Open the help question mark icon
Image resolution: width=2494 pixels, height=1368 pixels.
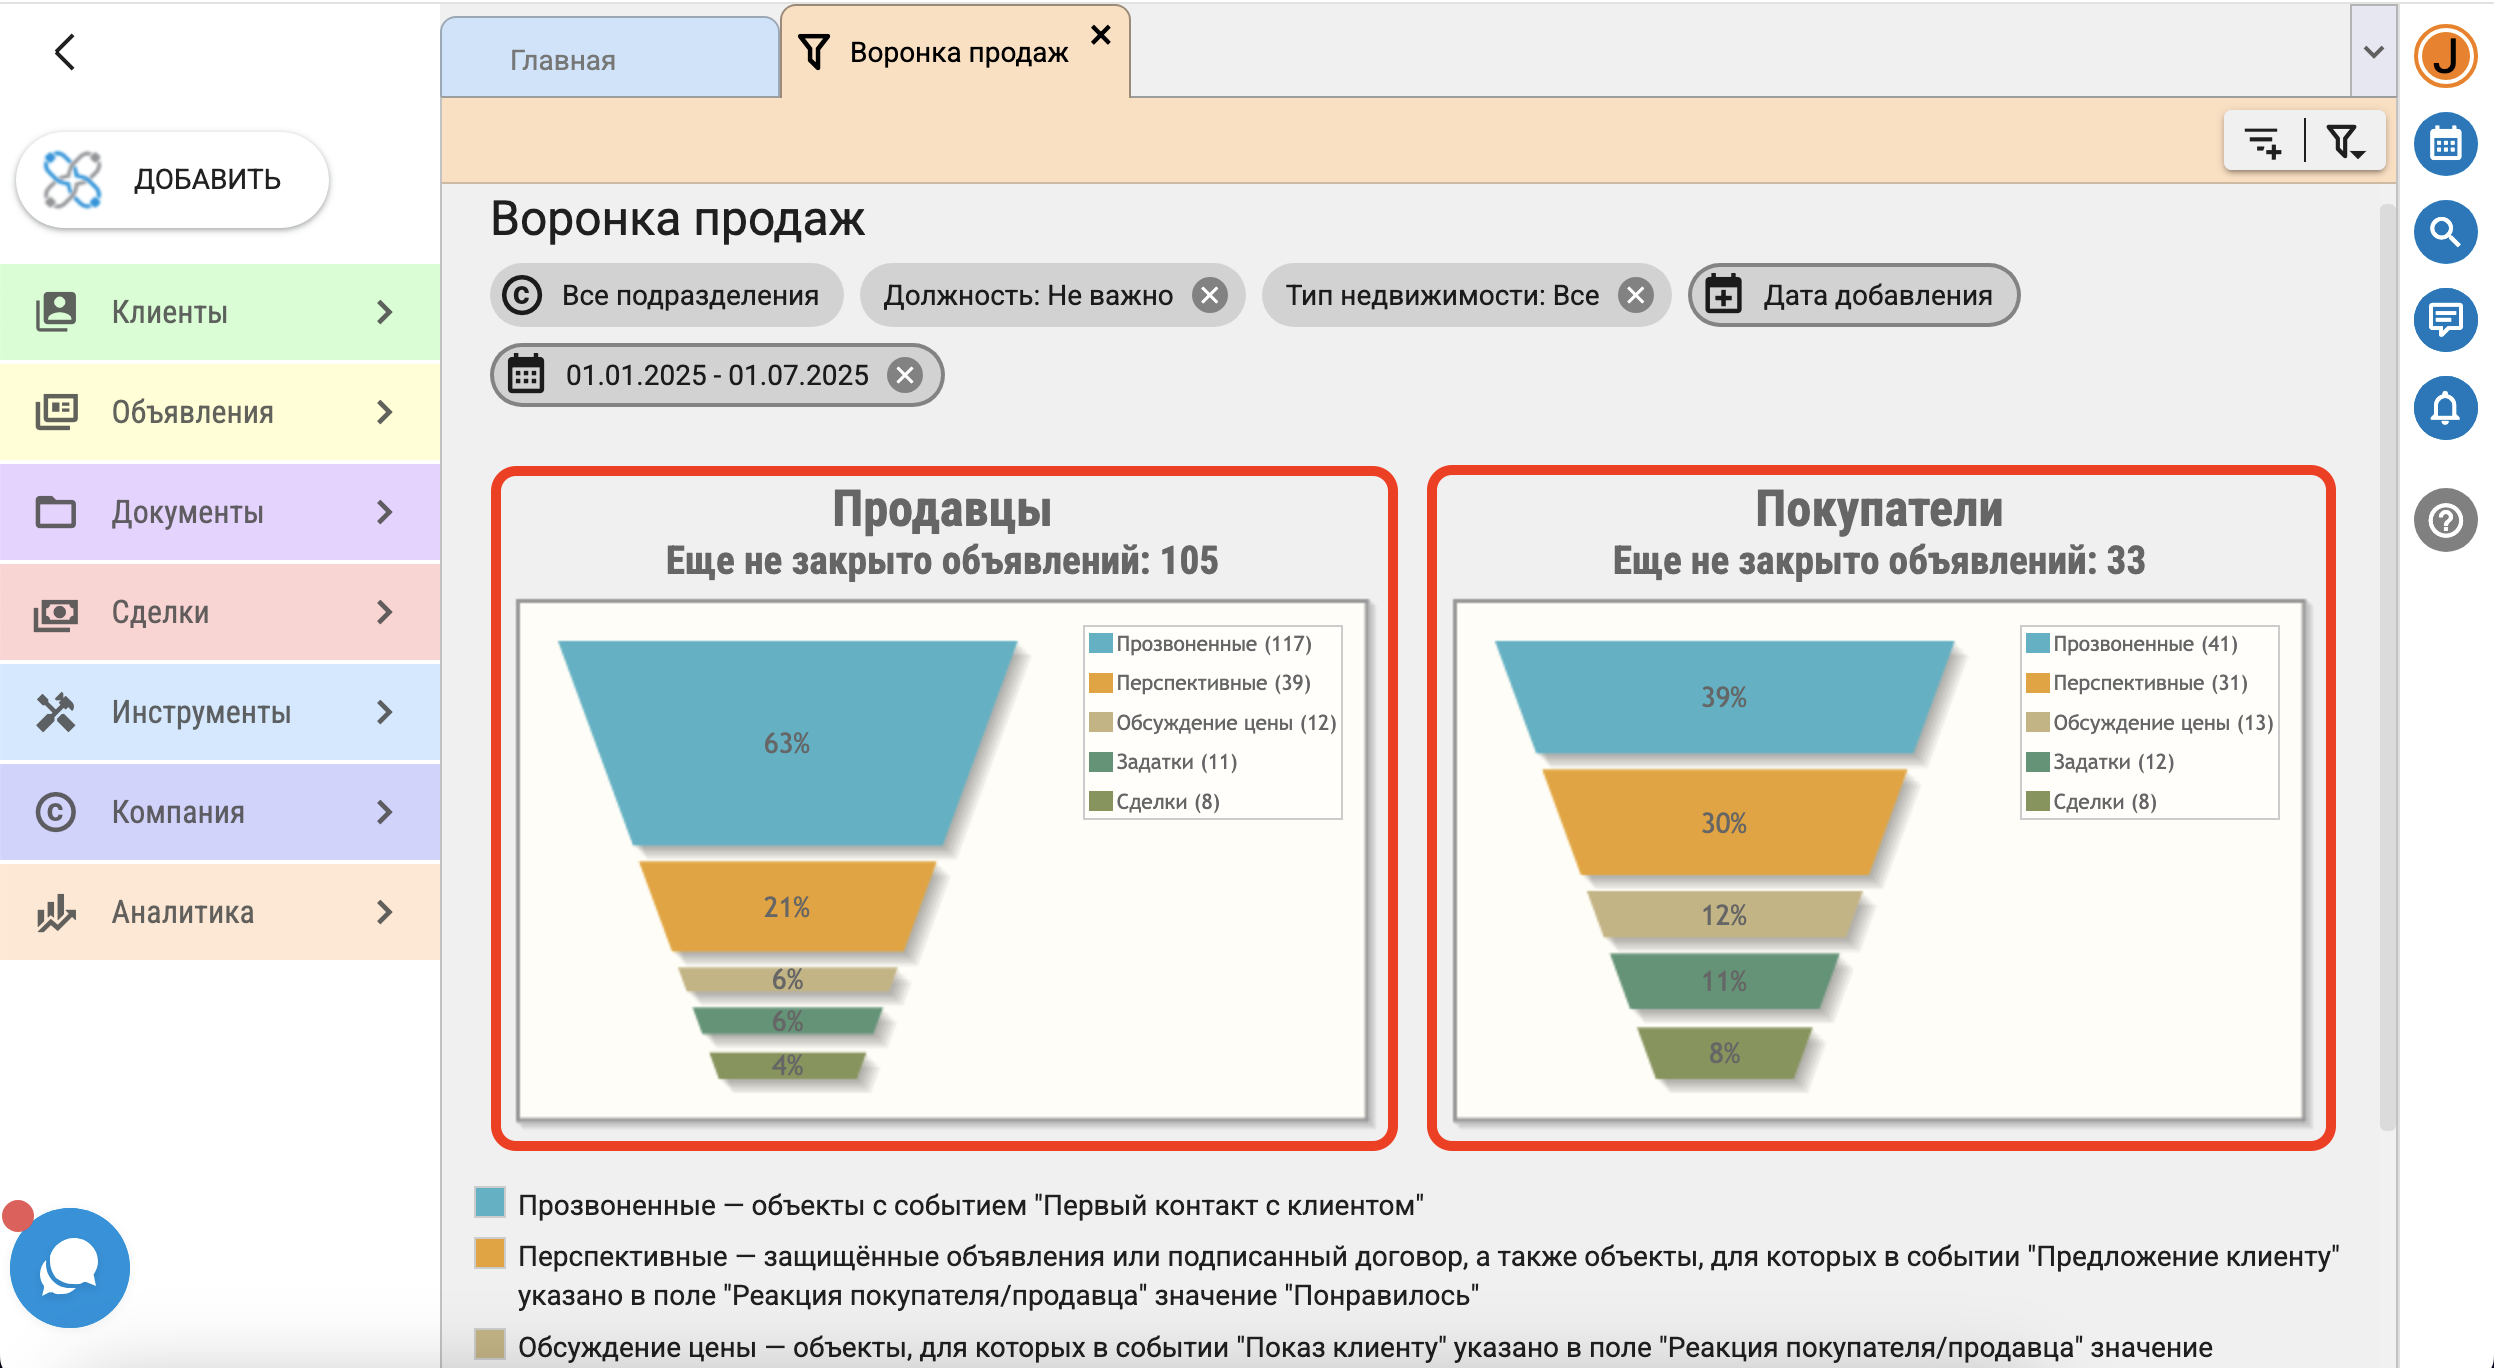click(x=2444, y=520)
